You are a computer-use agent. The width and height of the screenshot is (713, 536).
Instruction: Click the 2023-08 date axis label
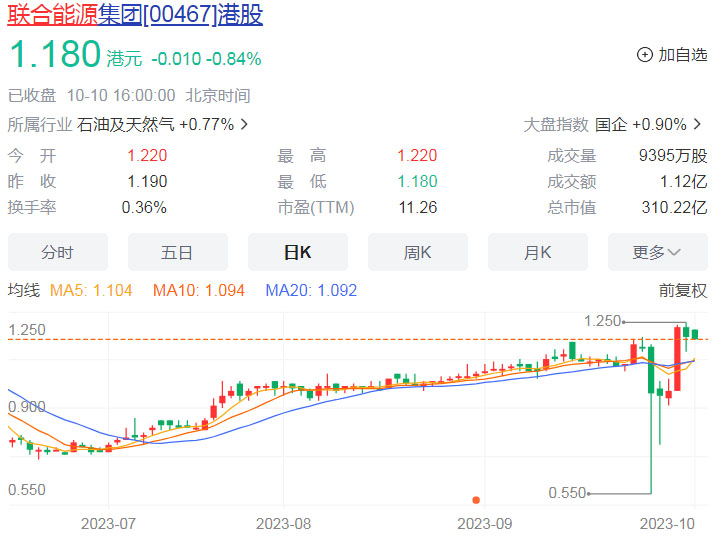(283, 524)
